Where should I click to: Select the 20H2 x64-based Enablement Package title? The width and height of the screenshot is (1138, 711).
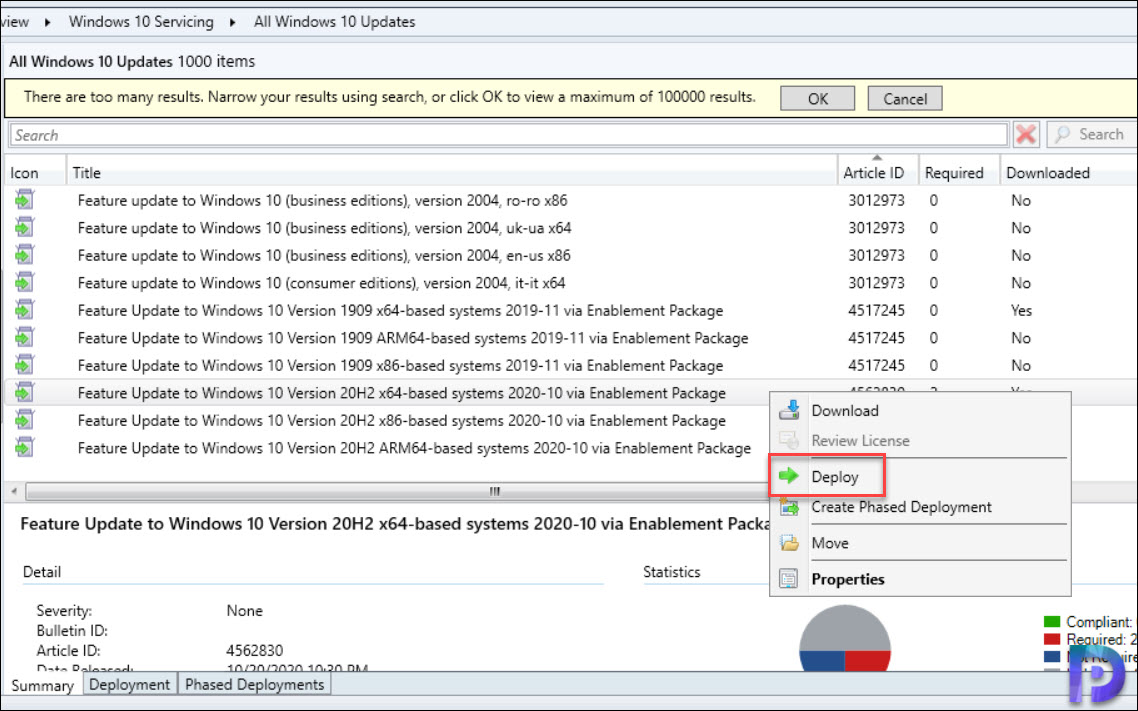tap(401, 393)
